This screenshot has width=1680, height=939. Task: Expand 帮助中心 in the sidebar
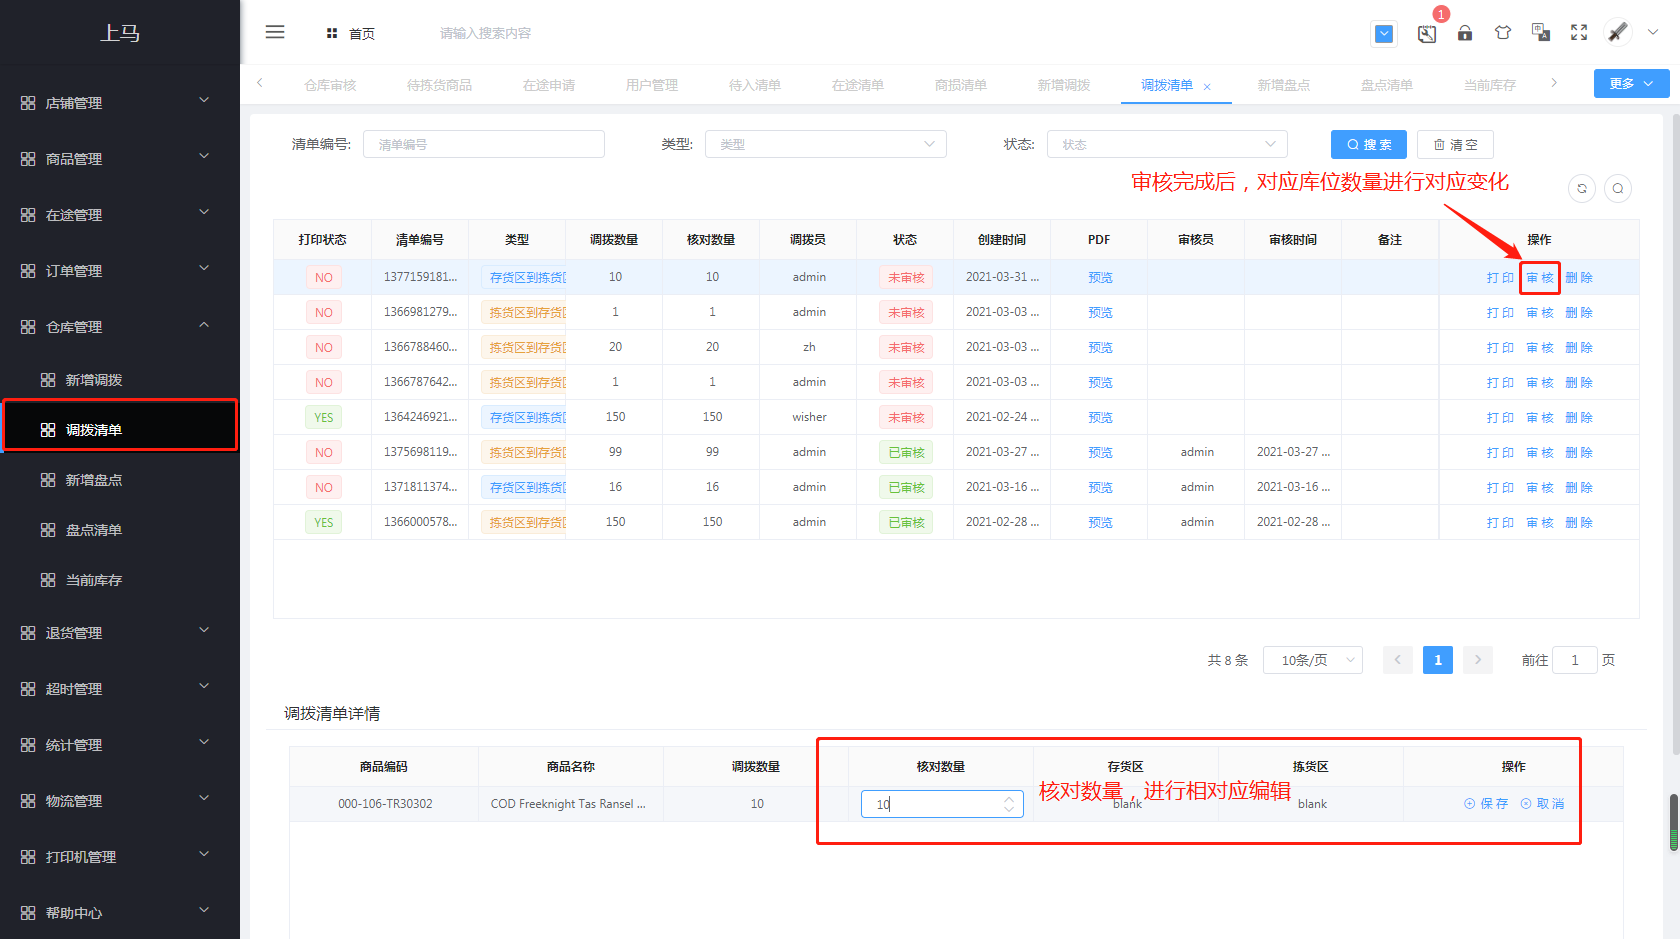coord(120,913)
